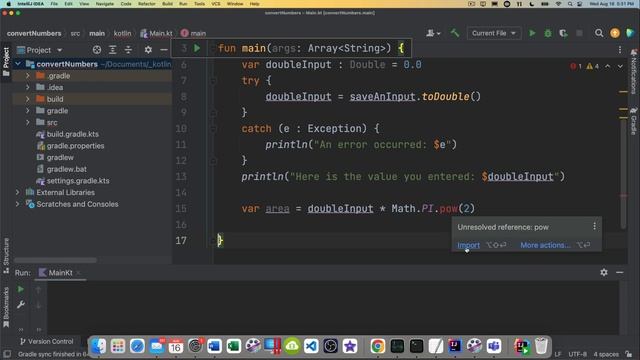
Task: Open IDE updates orange icon
Action: 615,33
